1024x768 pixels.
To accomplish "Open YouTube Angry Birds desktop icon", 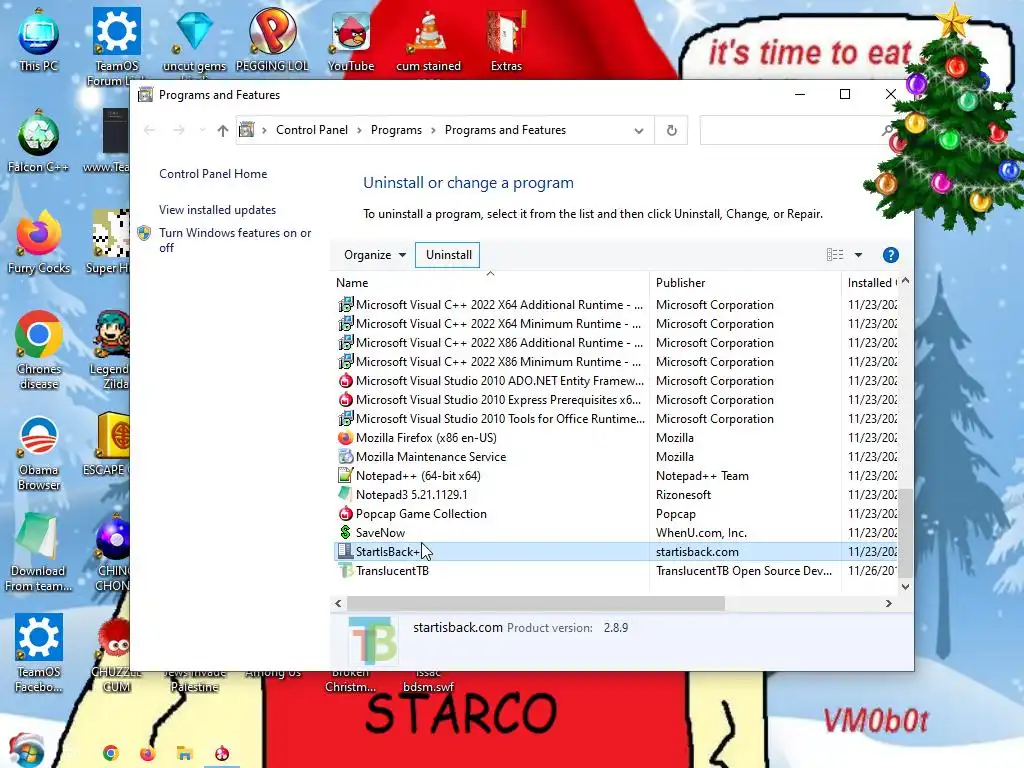I will point(351,39).
